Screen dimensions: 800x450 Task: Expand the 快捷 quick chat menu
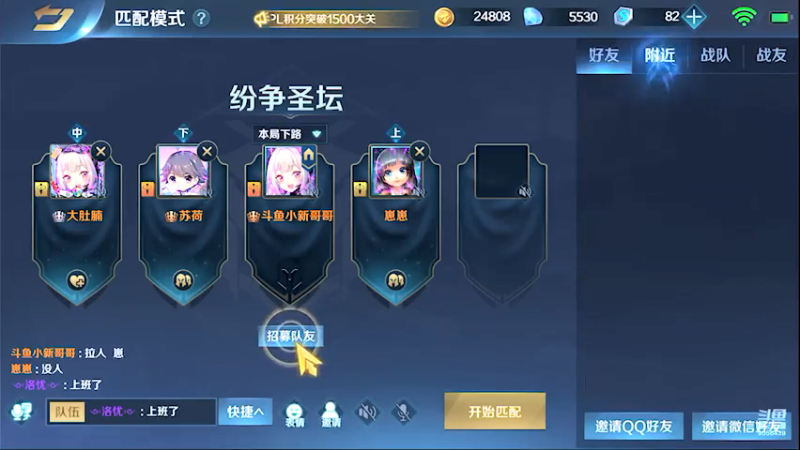pos(245,412)
